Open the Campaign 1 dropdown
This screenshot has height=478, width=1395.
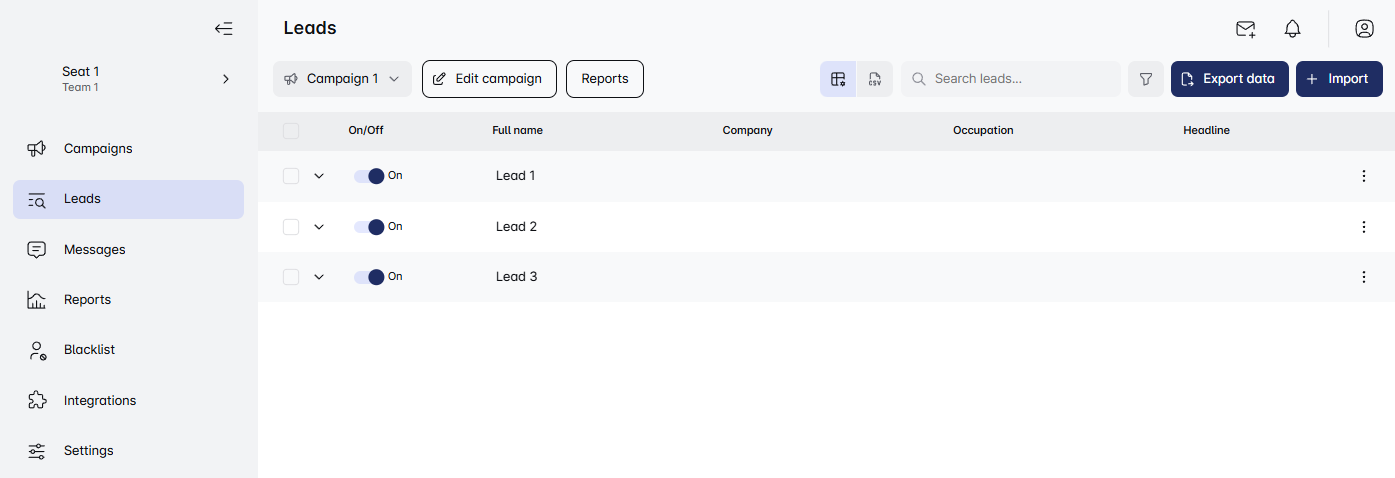click(342, 79)
